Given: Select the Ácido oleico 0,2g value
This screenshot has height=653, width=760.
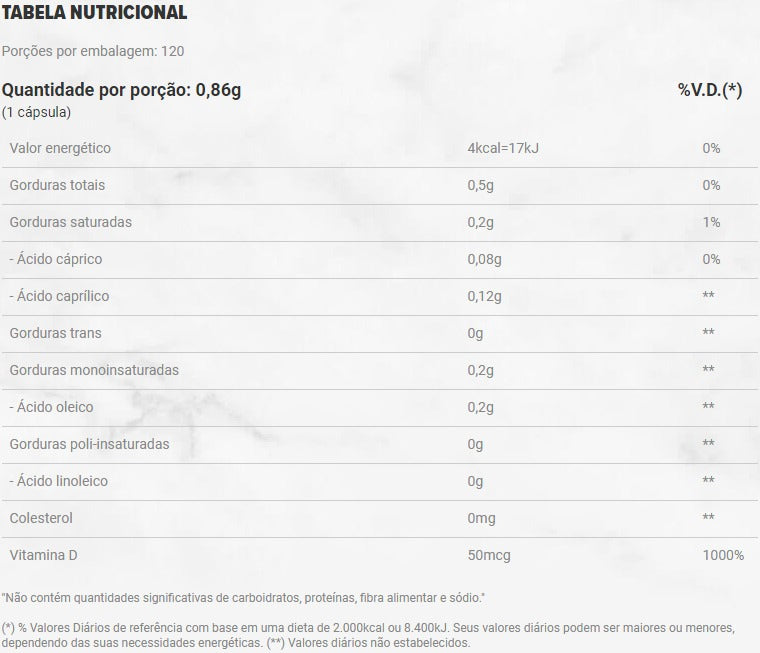Looking at the screenshot, I should 480,407.
